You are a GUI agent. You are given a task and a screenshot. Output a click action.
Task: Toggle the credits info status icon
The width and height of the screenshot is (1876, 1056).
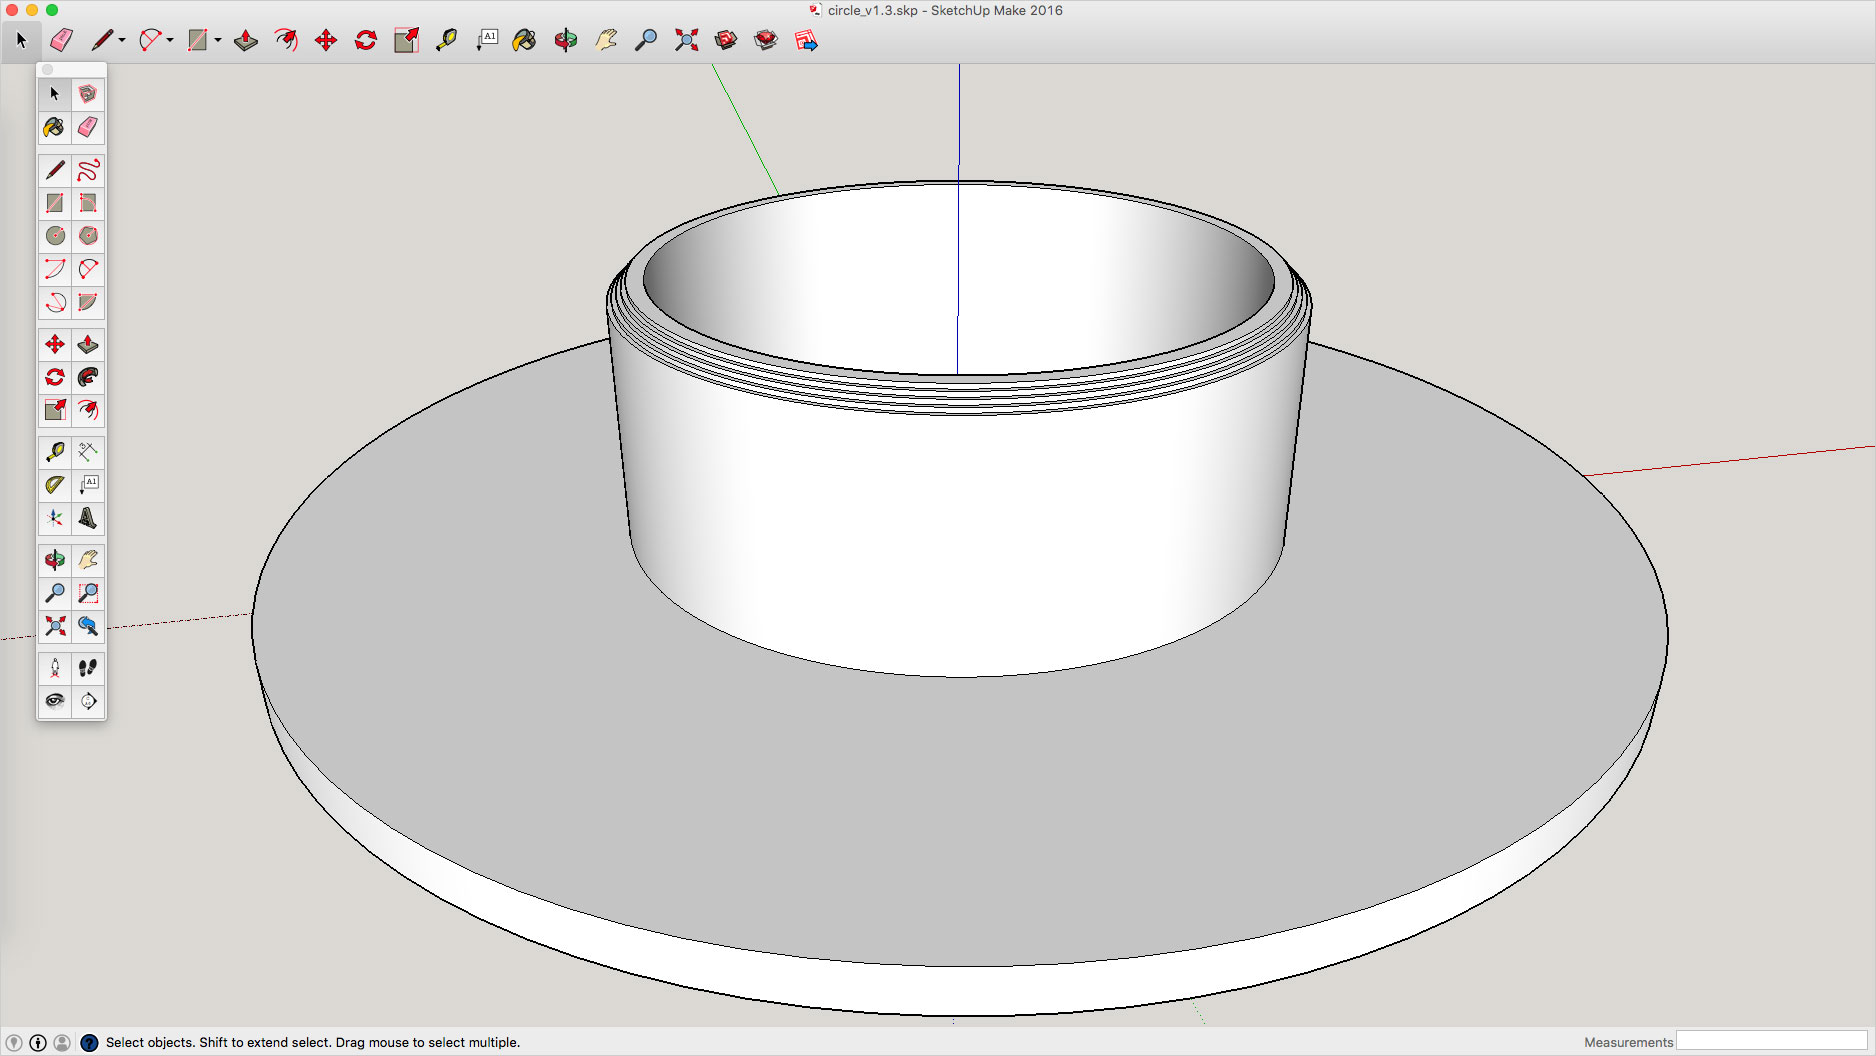click(38, 1042)
